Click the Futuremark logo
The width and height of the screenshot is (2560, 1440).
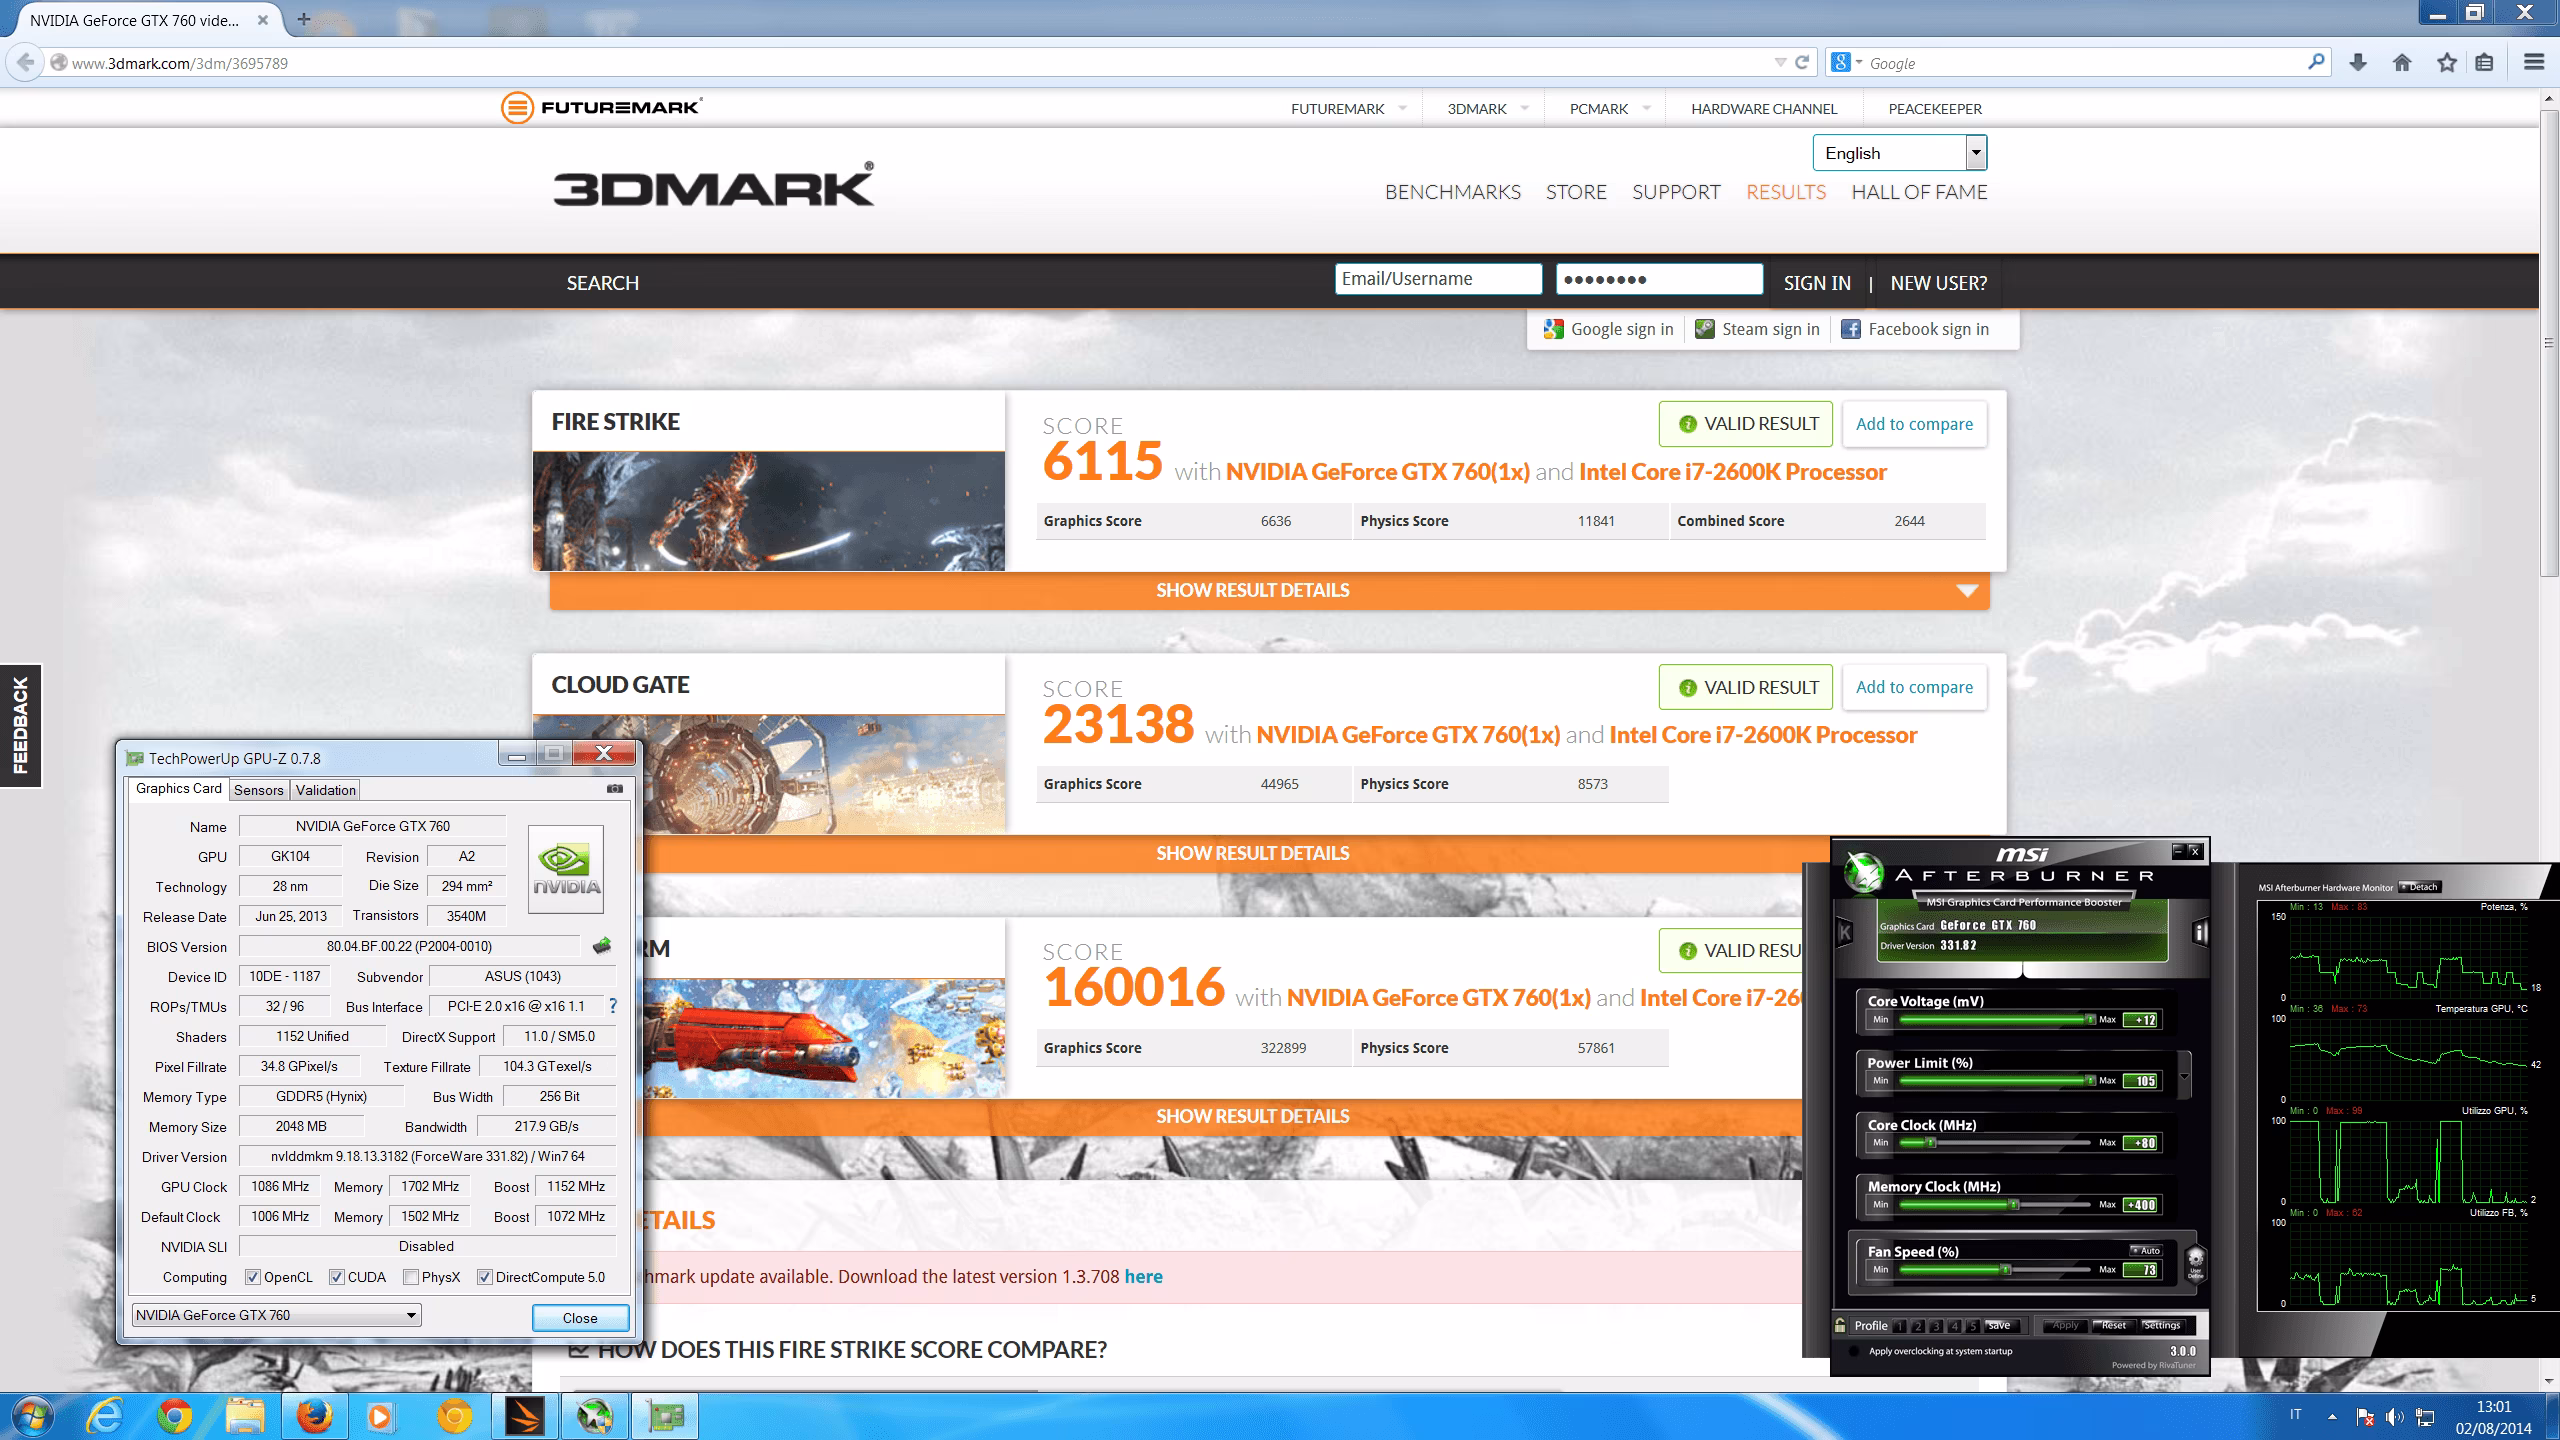[602, 107]
